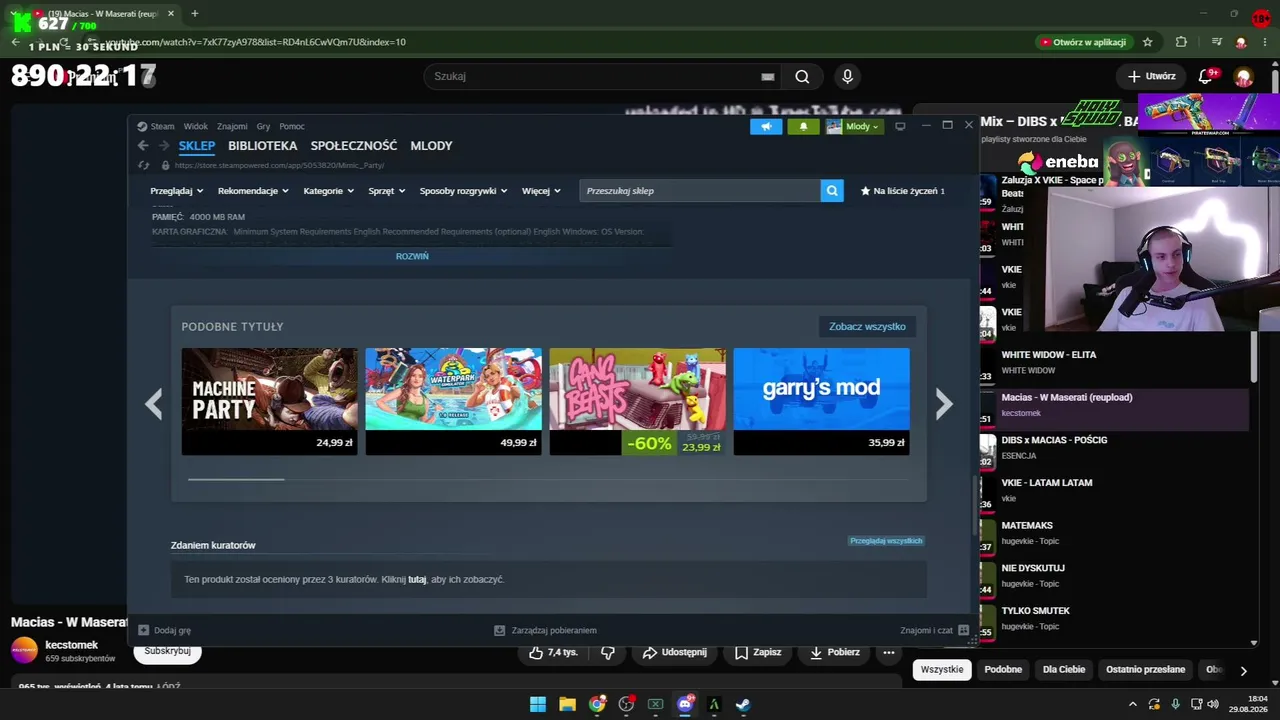This screenshot has width=1280, height=720.
Task: Open the on-screen keyboard in YouTube search
Action: [x=767, y=76]
